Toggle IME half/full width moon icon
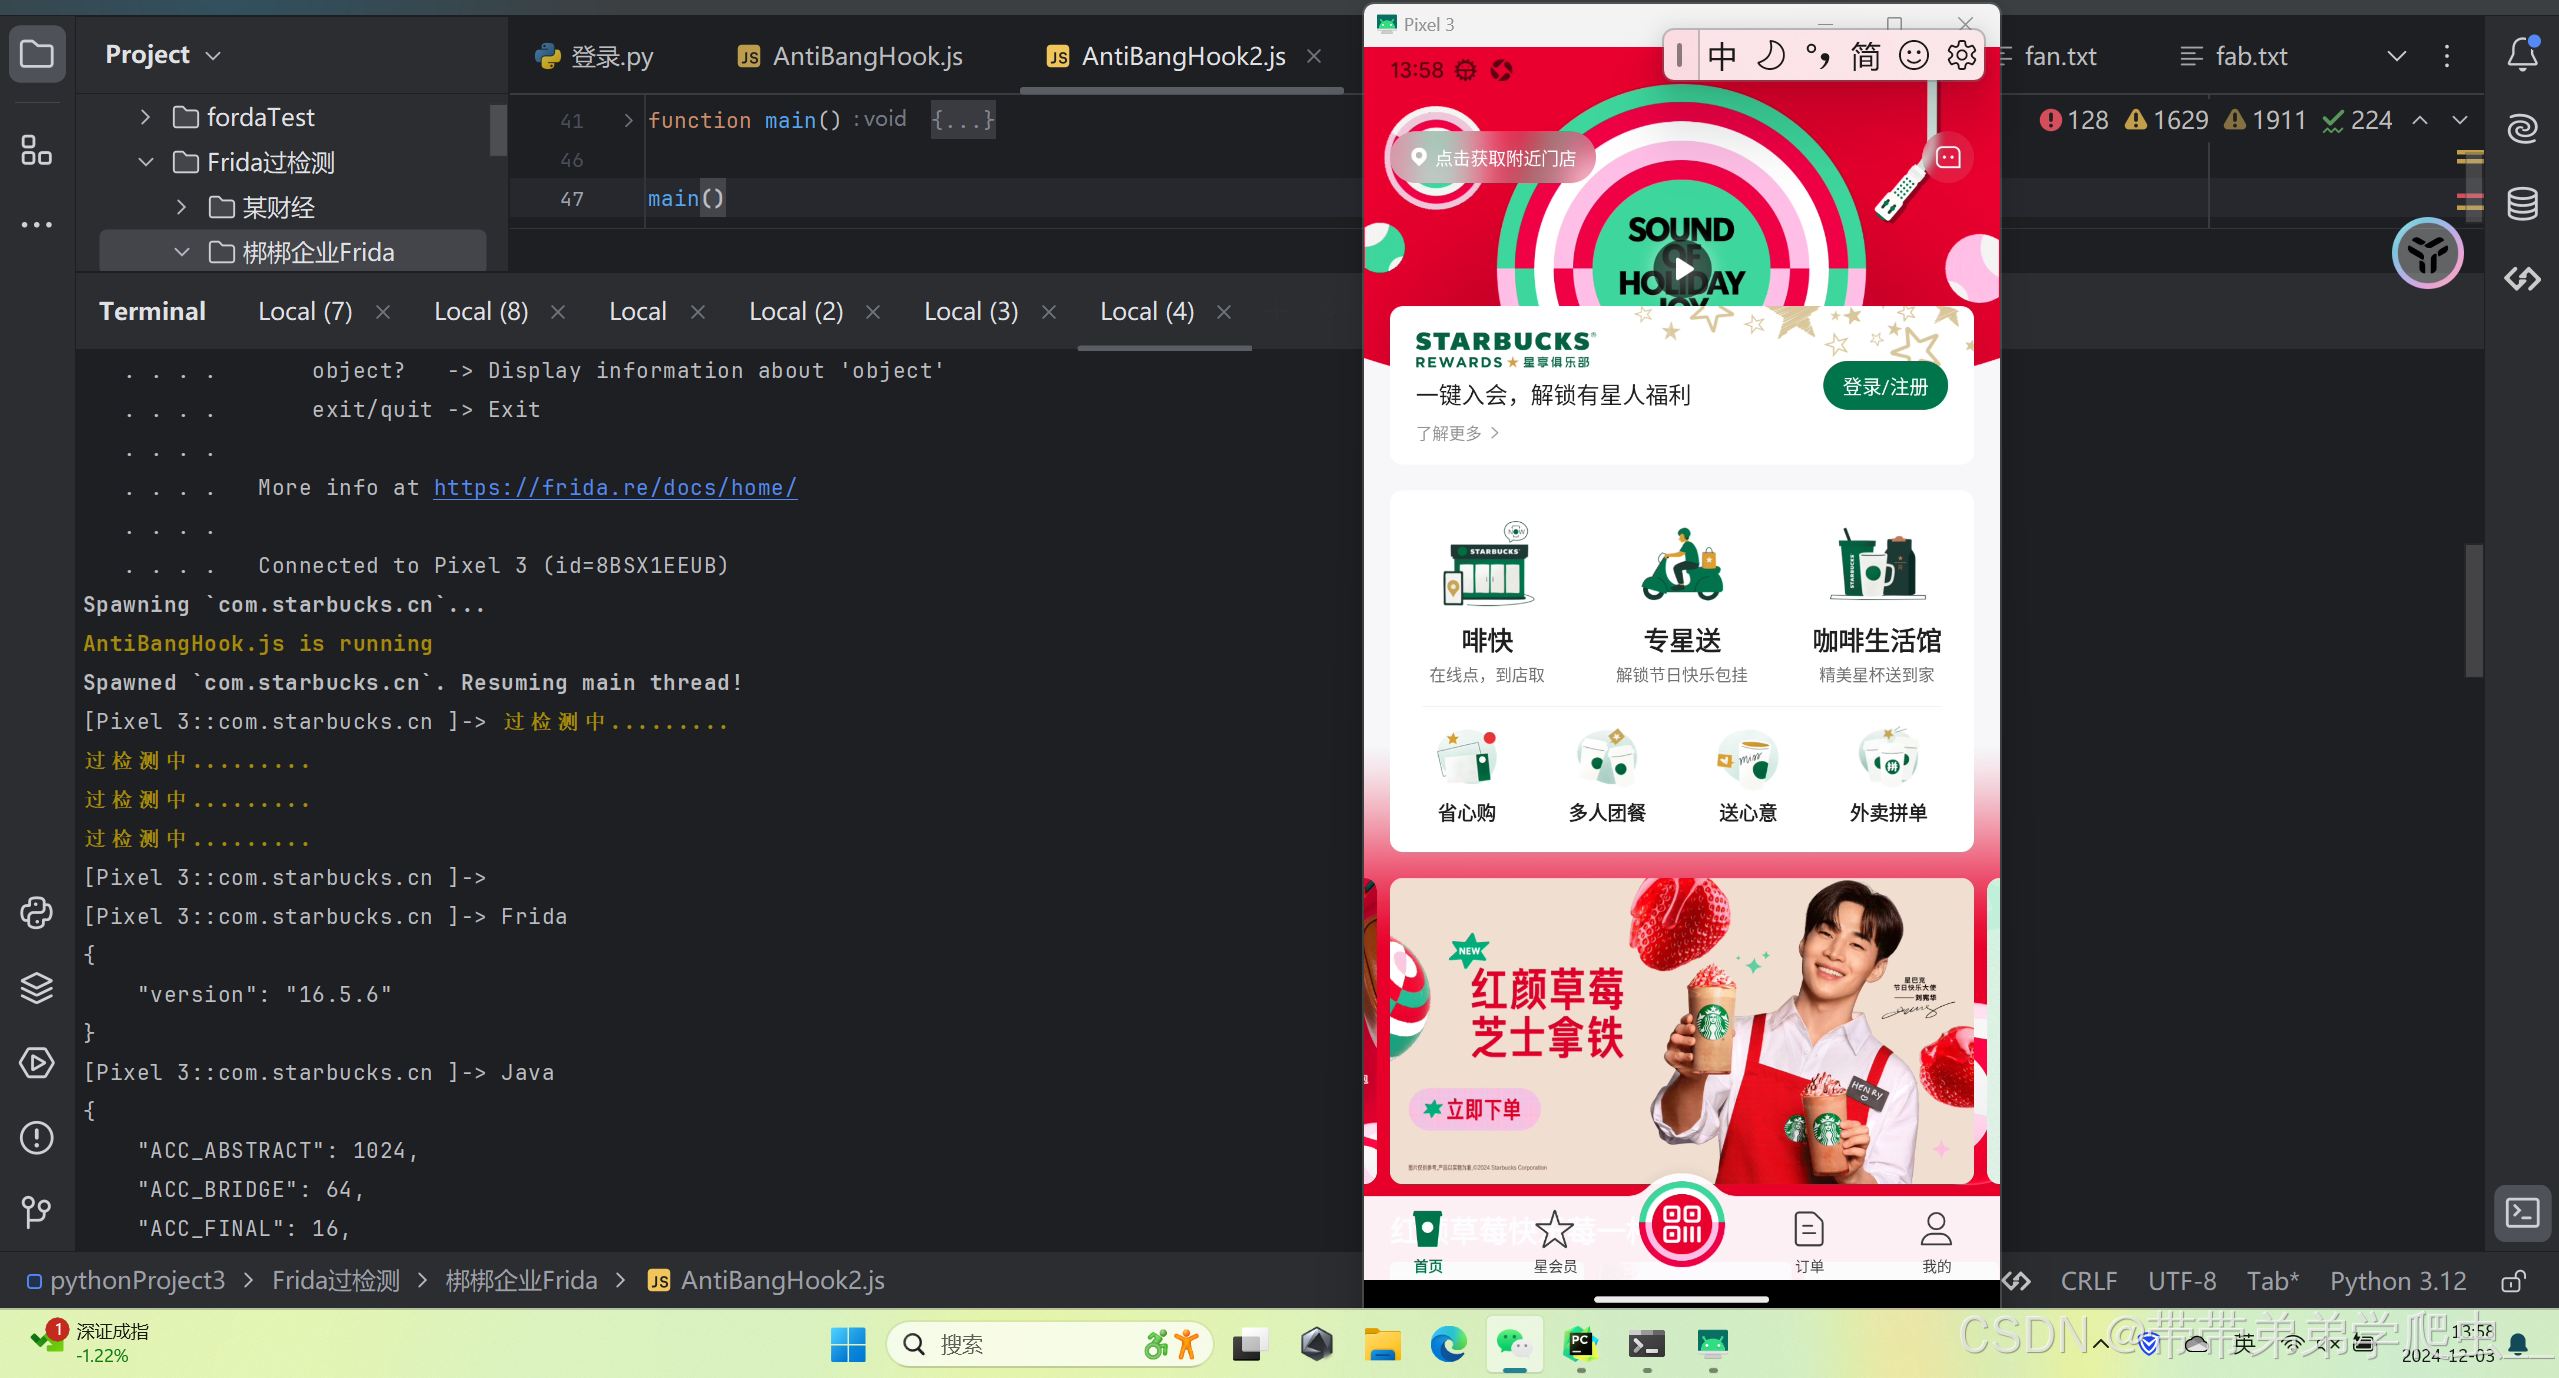The height and width of the screenshot is (1378, 2559). coord(1770,56)
